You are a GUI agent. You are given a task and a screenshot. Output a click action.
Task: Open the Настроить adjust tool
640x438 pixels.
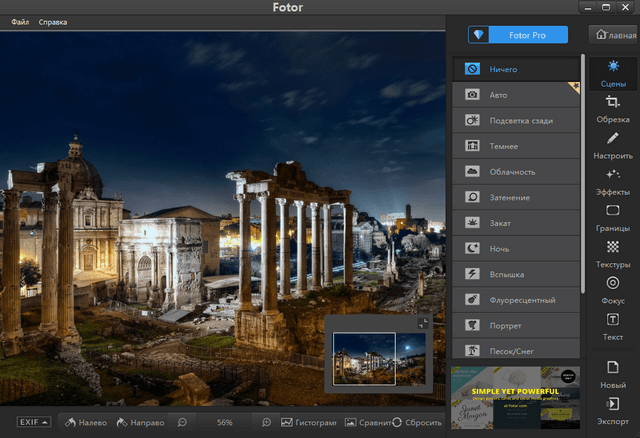pyautogui.click(x=613, y=145)
